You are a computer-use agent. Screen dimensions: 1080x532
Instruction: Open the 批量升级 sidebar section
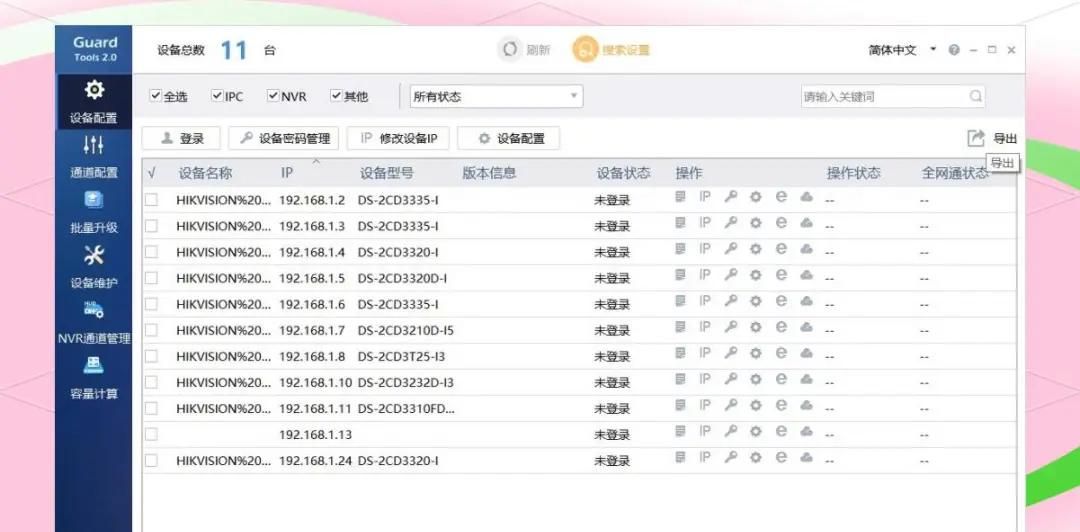tap(94, 212)
